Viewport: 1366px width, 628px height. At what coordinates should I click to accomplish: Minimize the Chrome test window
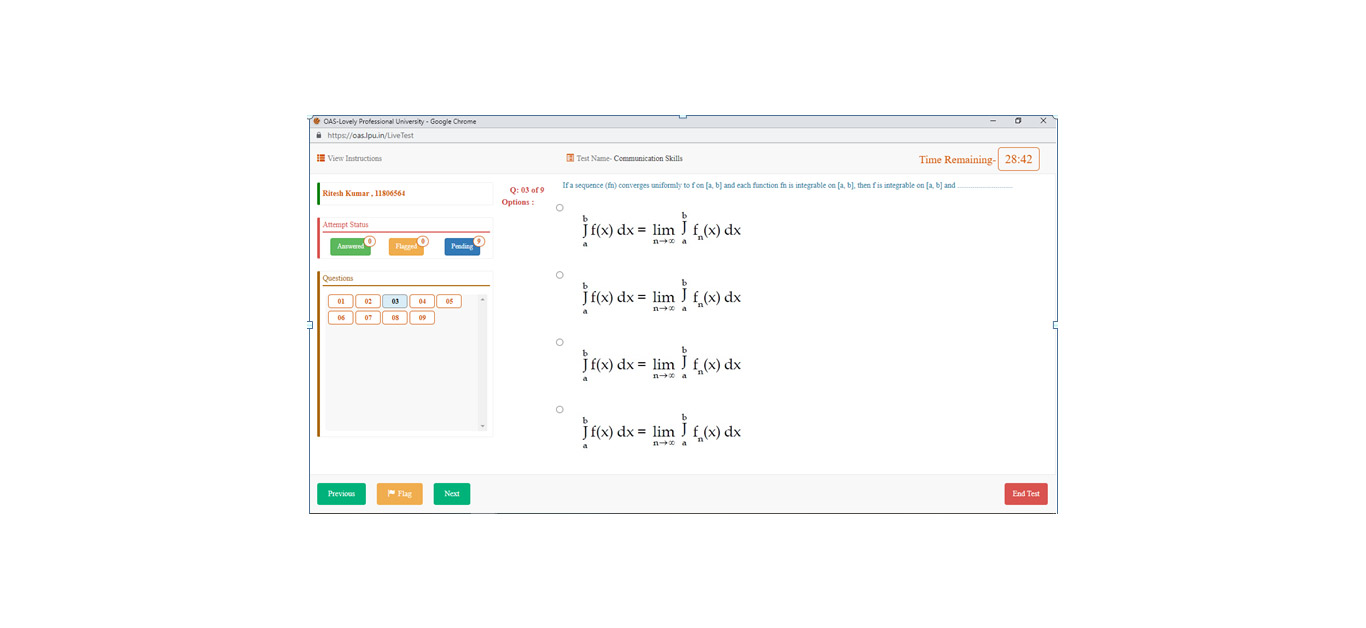pos(993,121)
